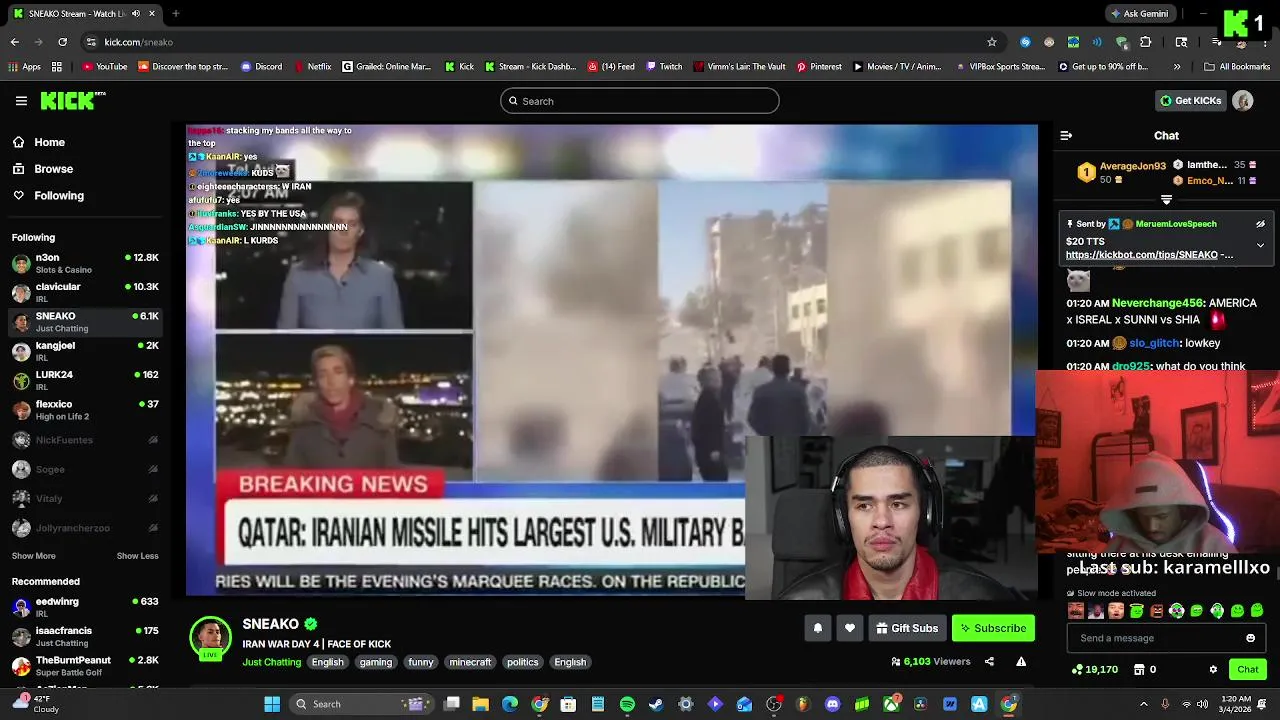Click SNEAKO profile avatar
This screenshot has height=720, width=1280.
click(210, 638)
